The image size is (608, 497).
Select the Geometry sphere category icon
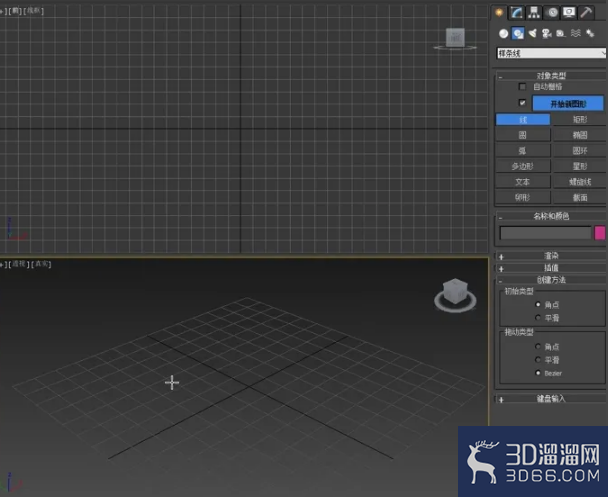[x=503, y=34]
